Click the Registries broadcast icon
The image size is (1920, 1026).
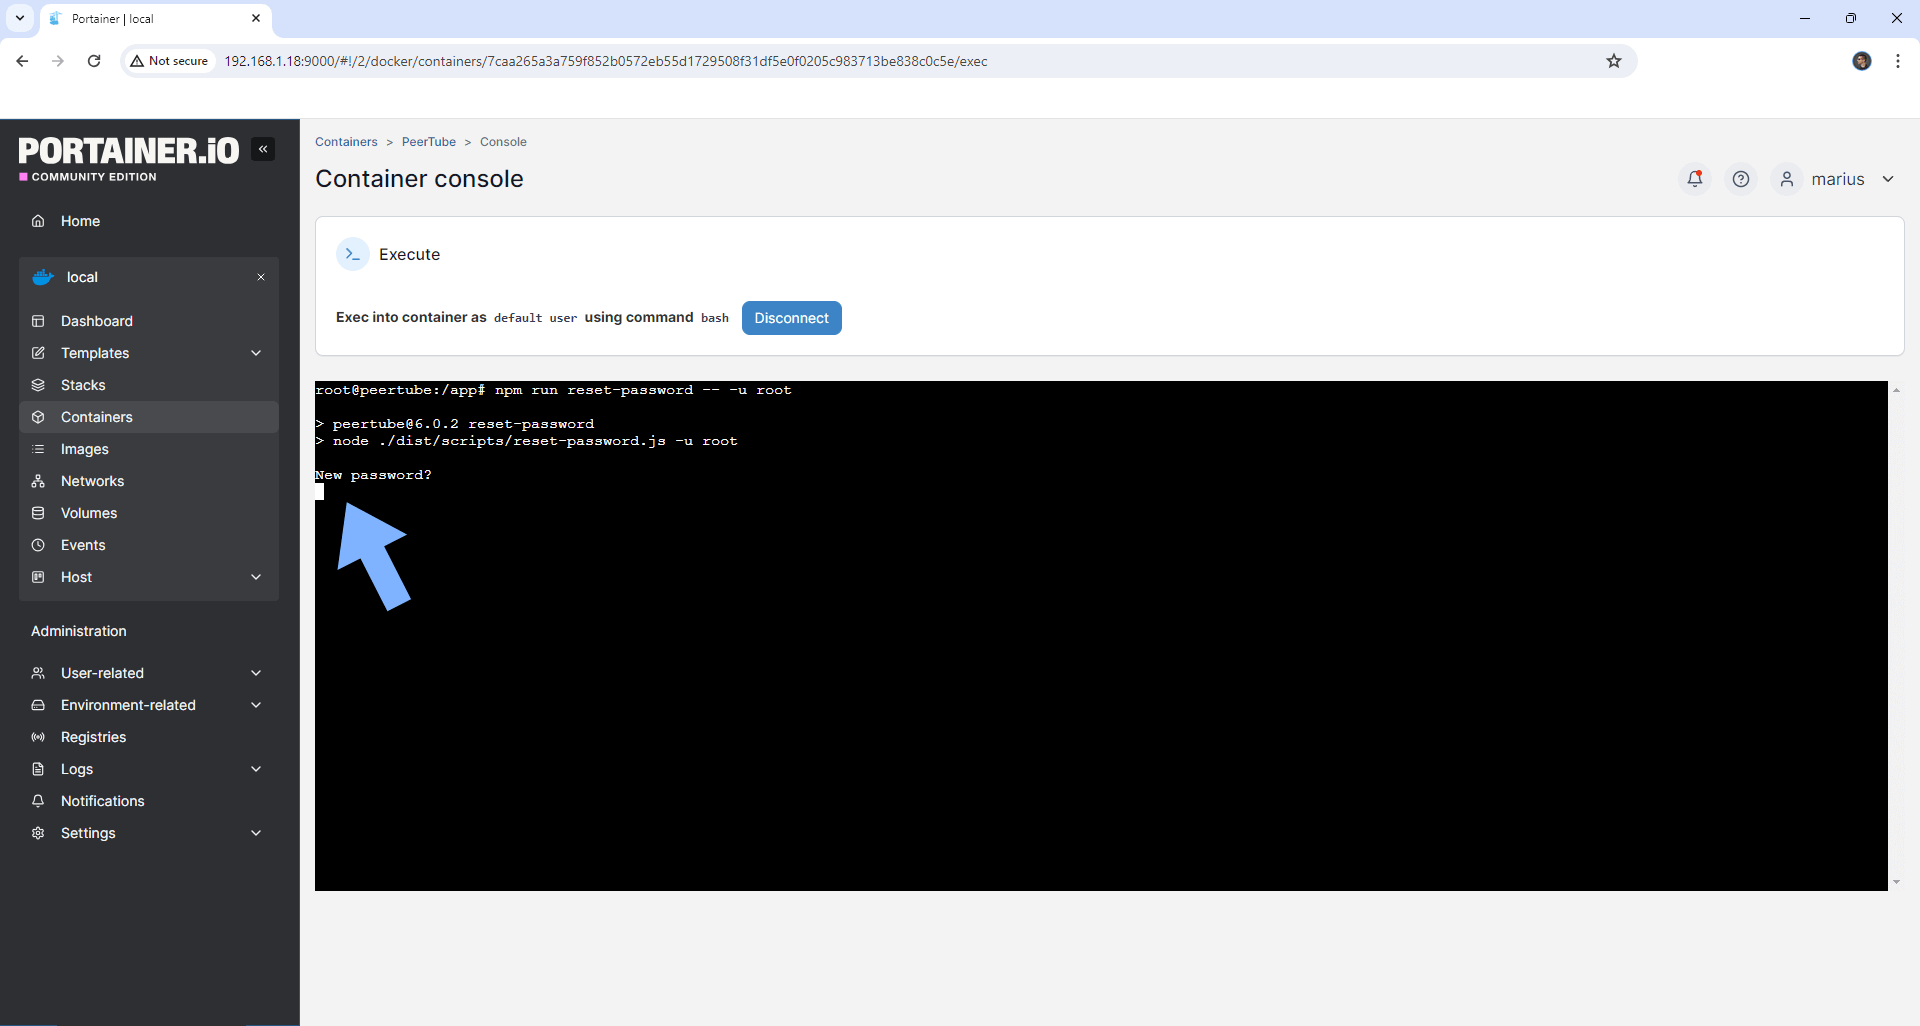point(38,737)
